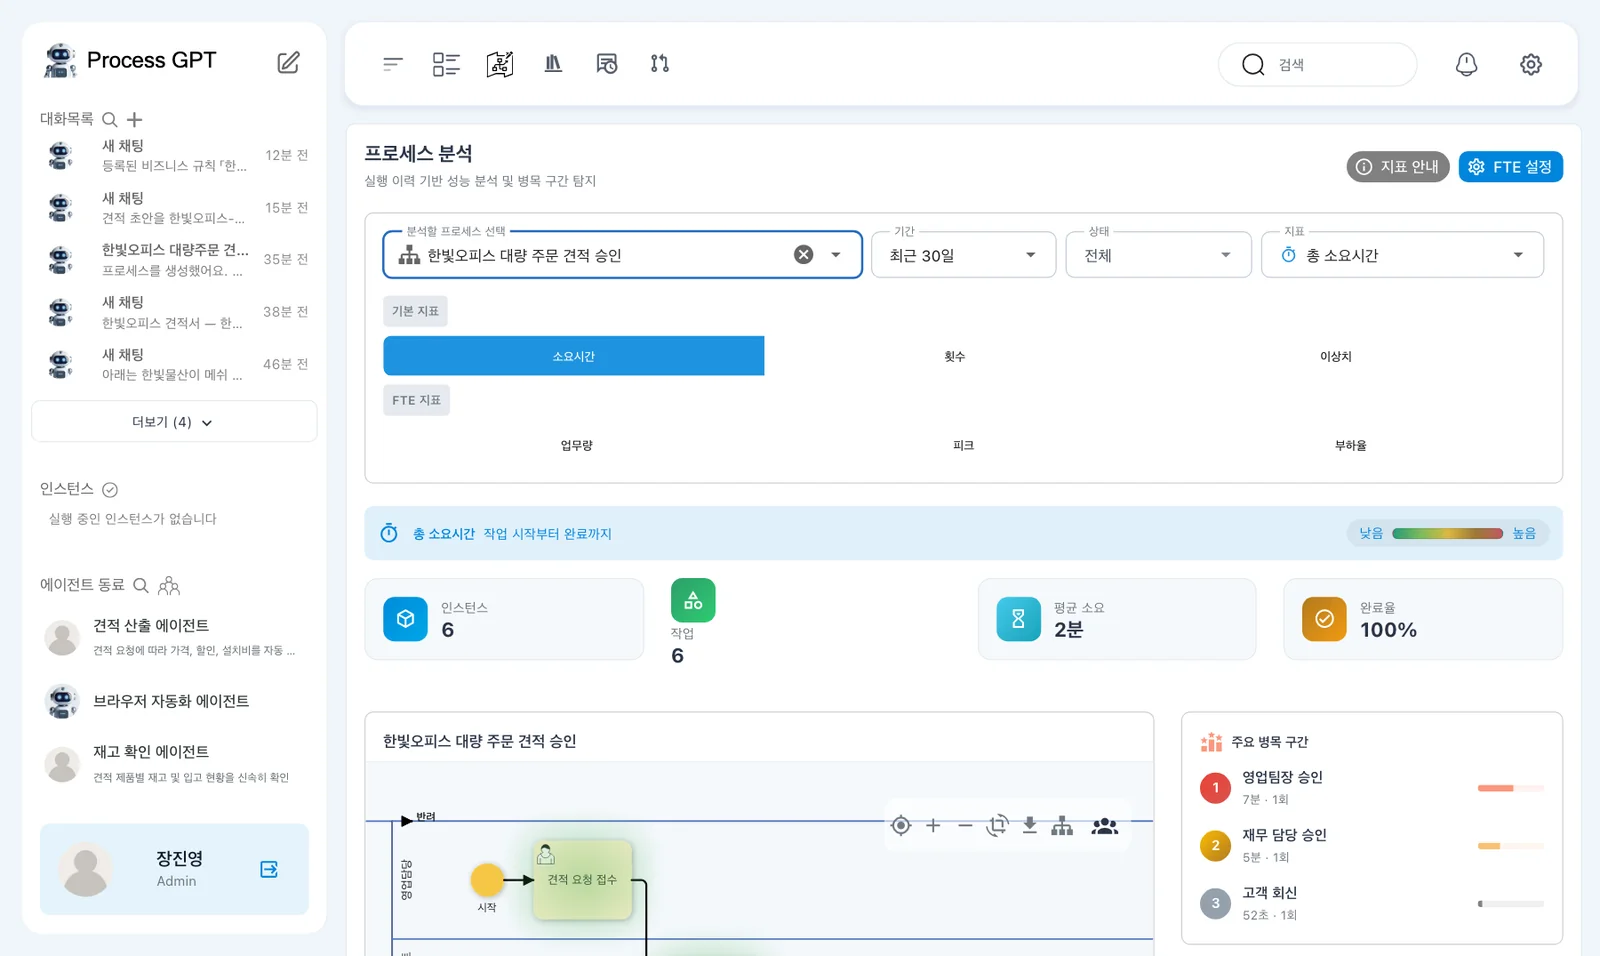Clear the selected process with the X button
The width and height of the screenshot is (1600, 956).
pos(804,255)
